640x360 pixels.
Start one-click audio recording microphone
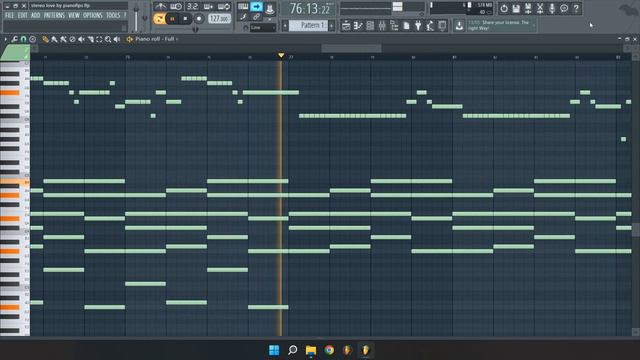[x=552, y=8]
